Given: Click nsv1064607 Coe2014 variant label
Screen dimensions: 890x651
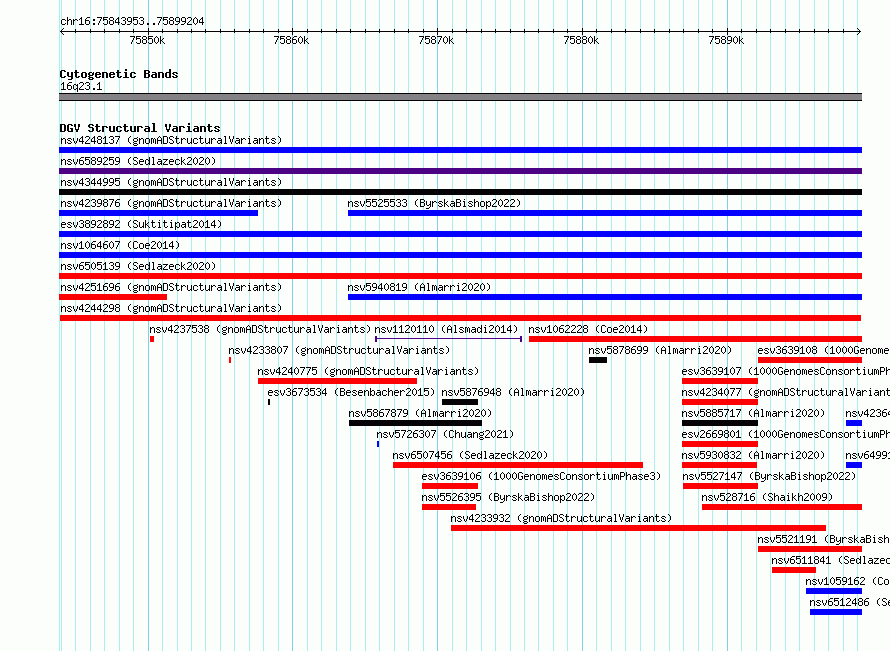Looking at the screenshot, I should point(120,245).
